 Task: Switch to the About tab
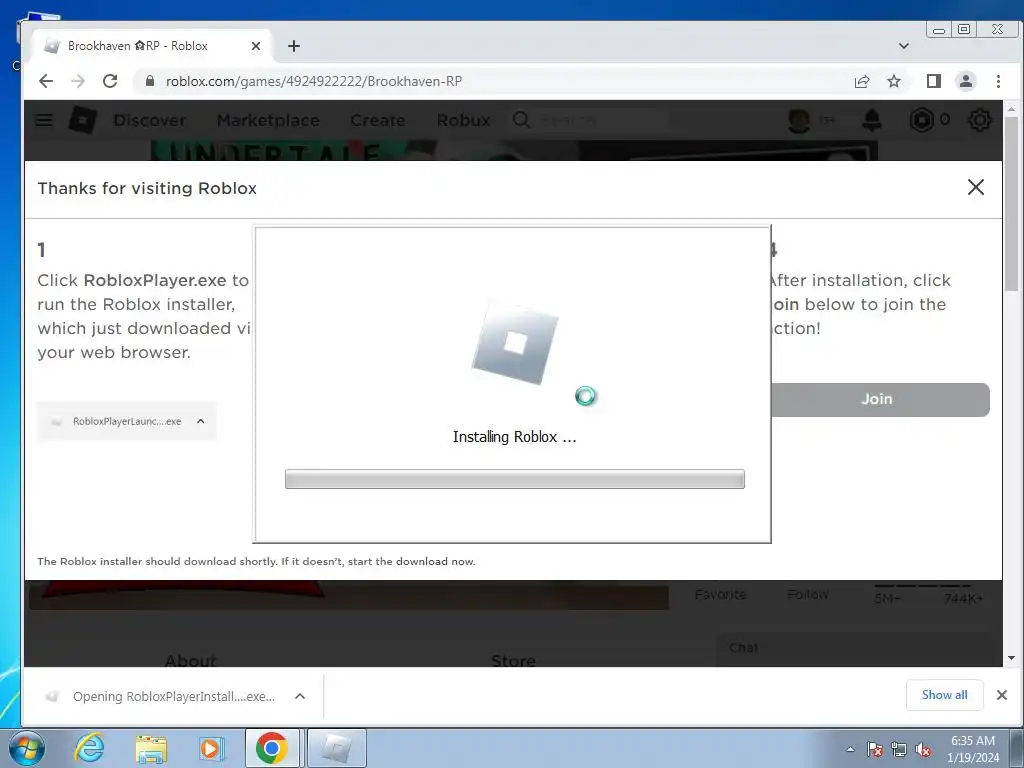pos(190,660)
